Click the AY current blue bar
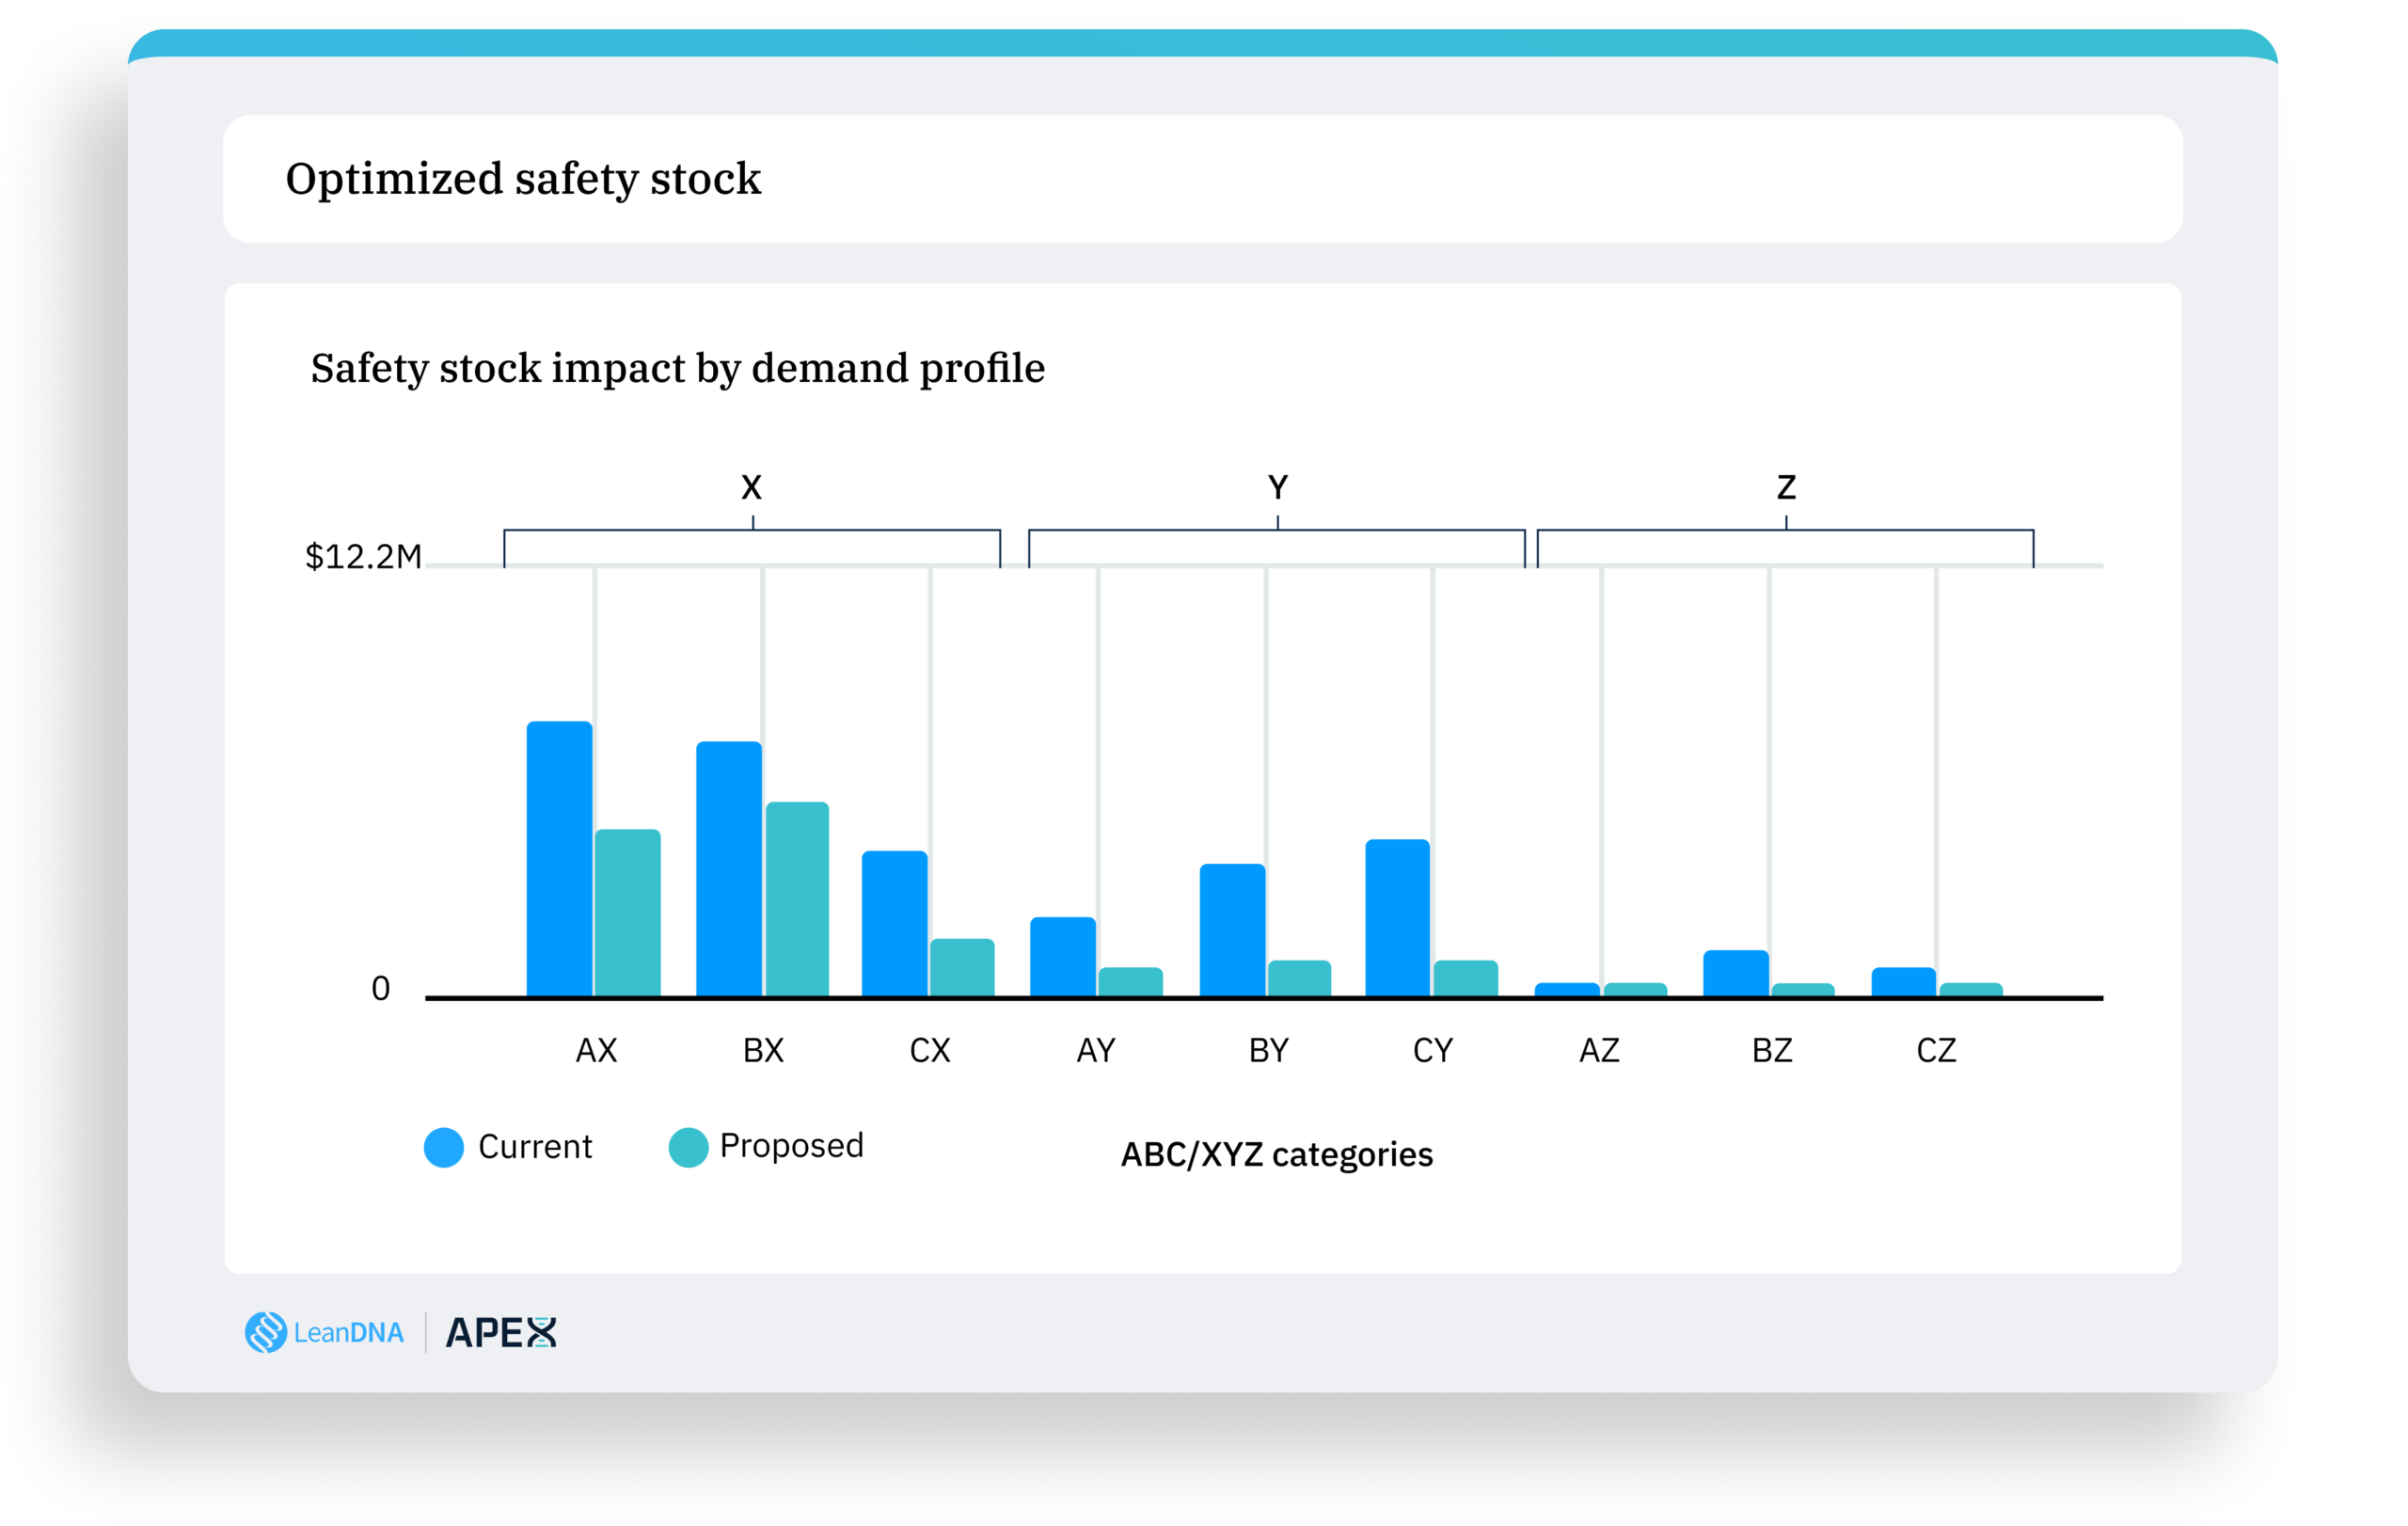This screenshot has width=2408, height=1526. (1063, 956)
